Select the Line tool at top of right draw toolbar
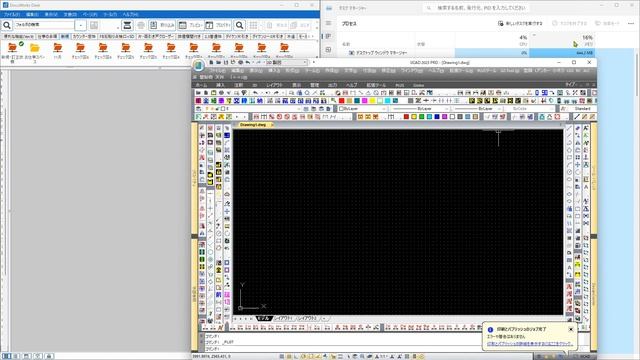Viewport: 640px width, 360px height. pos(569,128)
